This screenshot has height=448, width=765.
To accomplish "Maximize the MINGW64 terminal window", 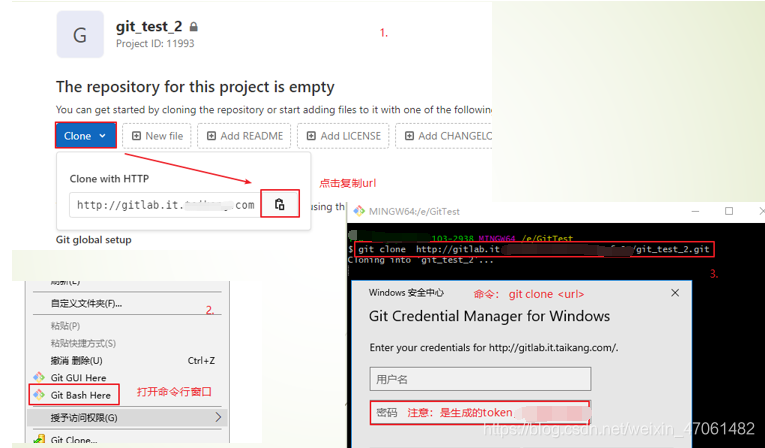I will pyautogui.click(x=729, y=211).
